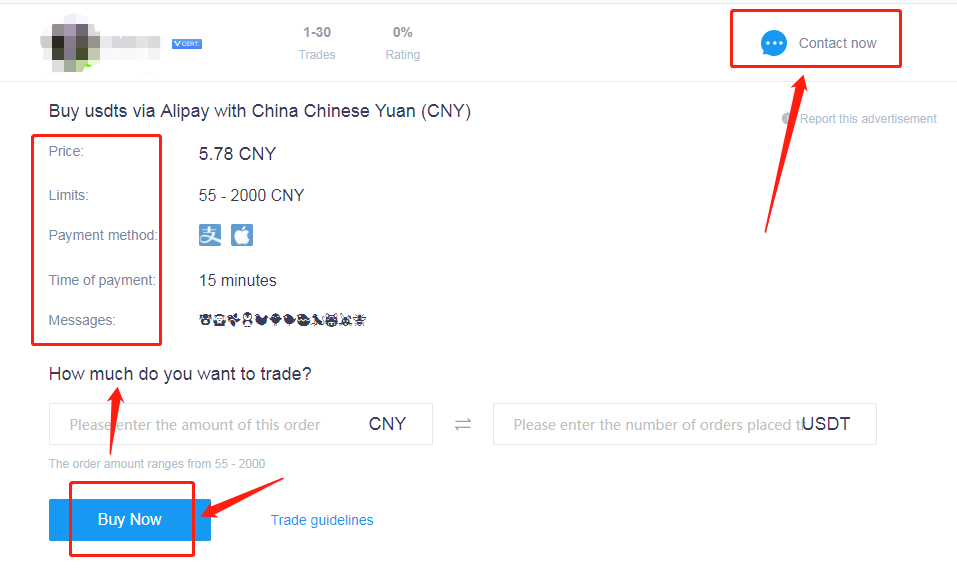
Task: Click the Apple Pay payment icon
Action: [x=242, y=235]
